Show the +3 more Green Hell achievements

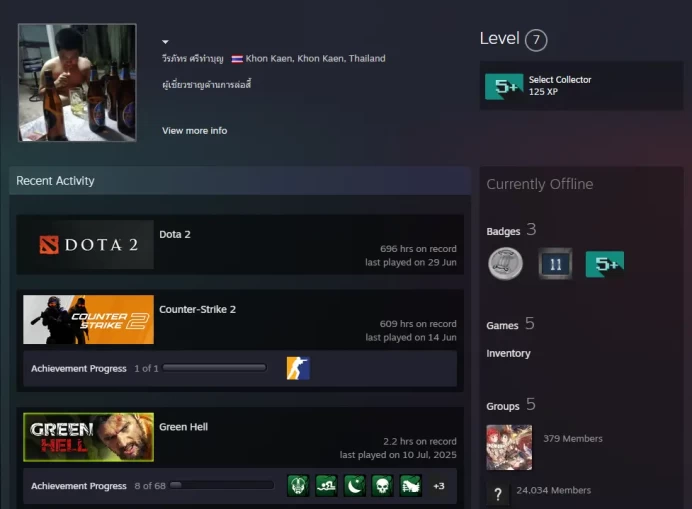439,486
